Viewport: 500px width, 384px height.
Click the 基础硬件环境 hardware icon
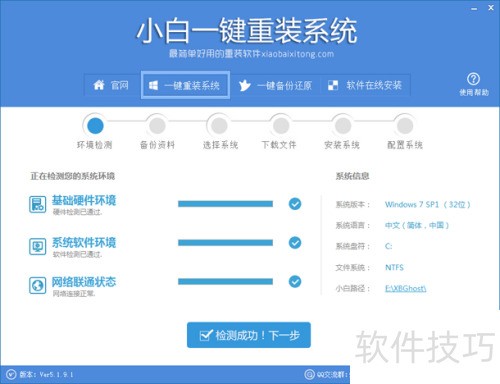pyautogui.click(x=37, y=204)
